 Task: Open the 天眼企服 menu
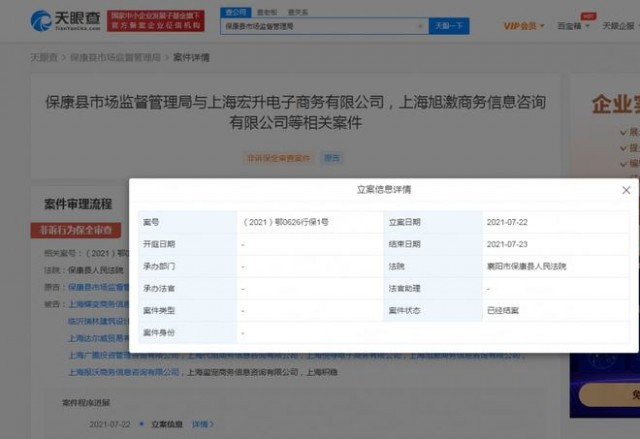click(618, 26)
